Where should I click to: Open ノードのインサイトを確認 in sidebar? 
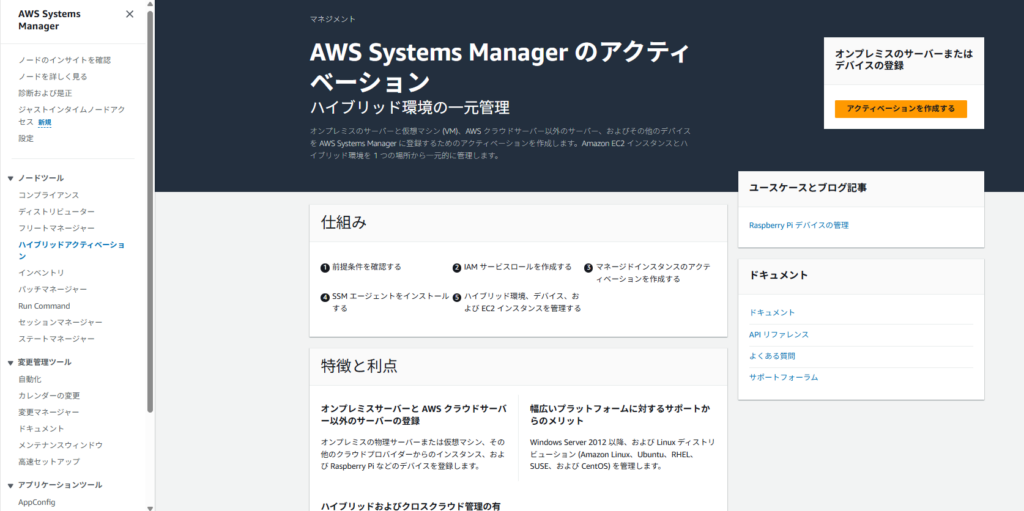pyautogui.click(x=65, y=60)
